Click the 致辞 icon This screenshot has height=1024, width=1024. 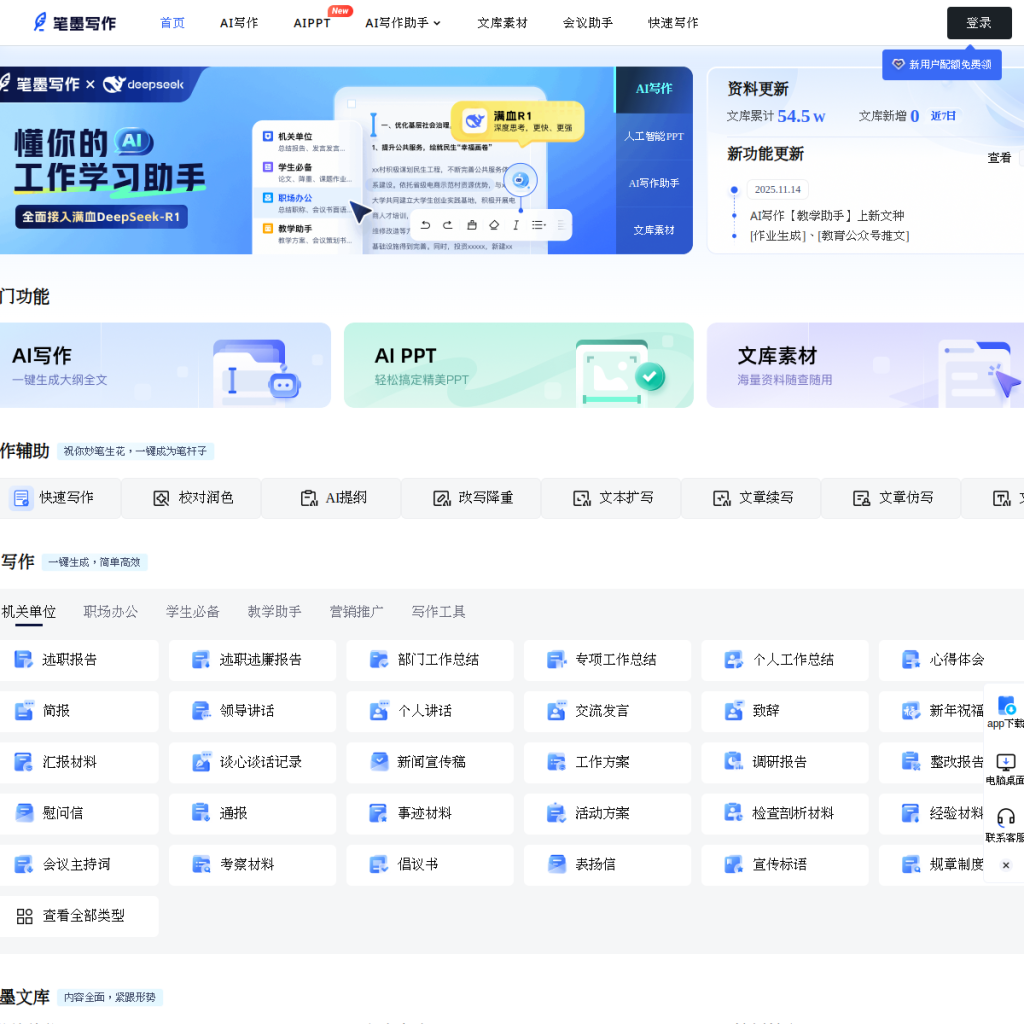[733, 711]
